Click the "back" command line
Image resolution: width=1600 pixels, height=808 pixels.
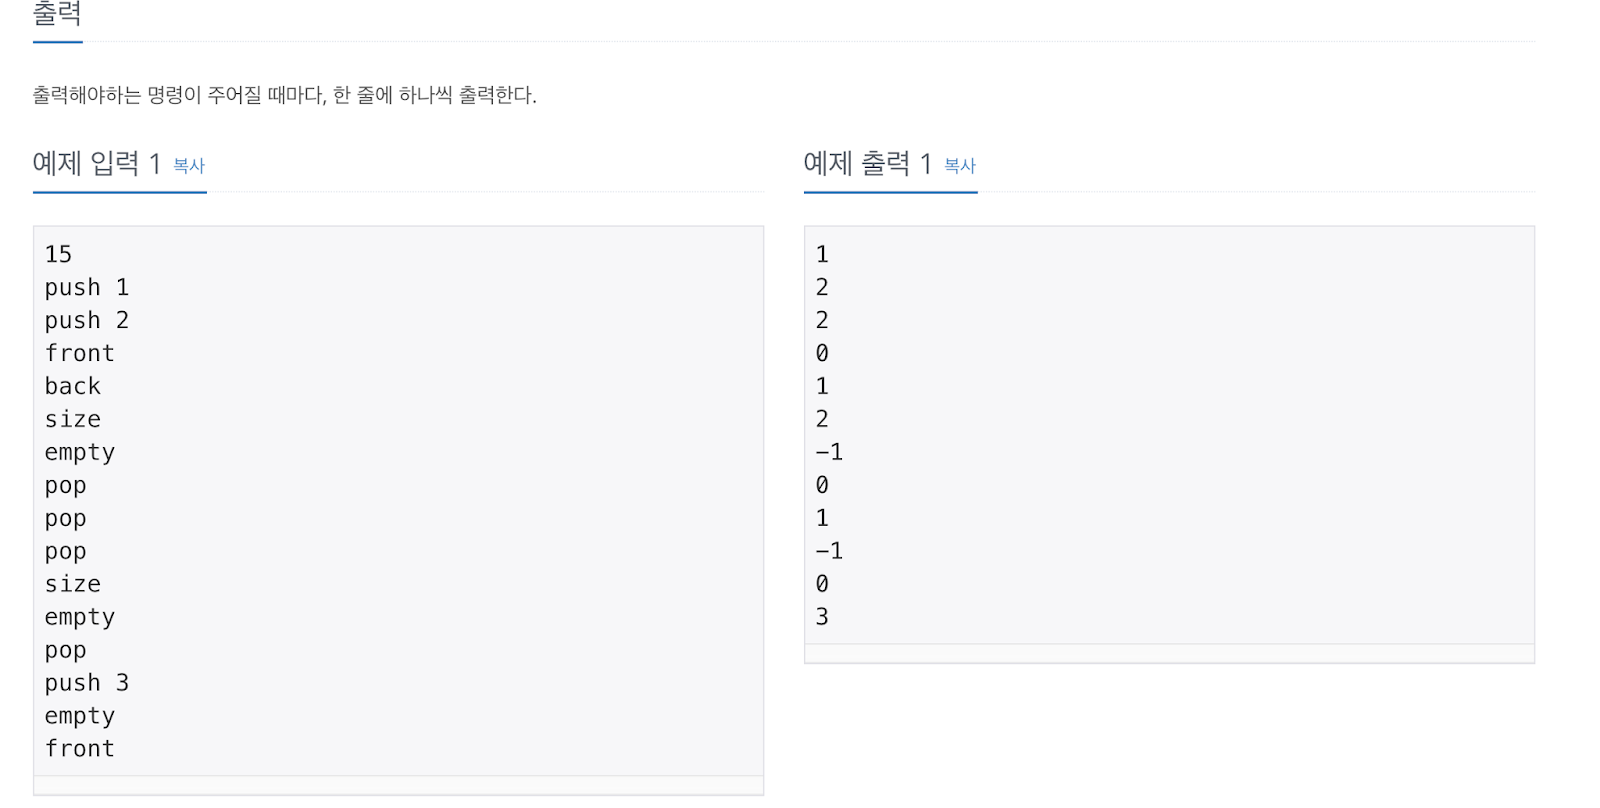(x=73, y=386)
